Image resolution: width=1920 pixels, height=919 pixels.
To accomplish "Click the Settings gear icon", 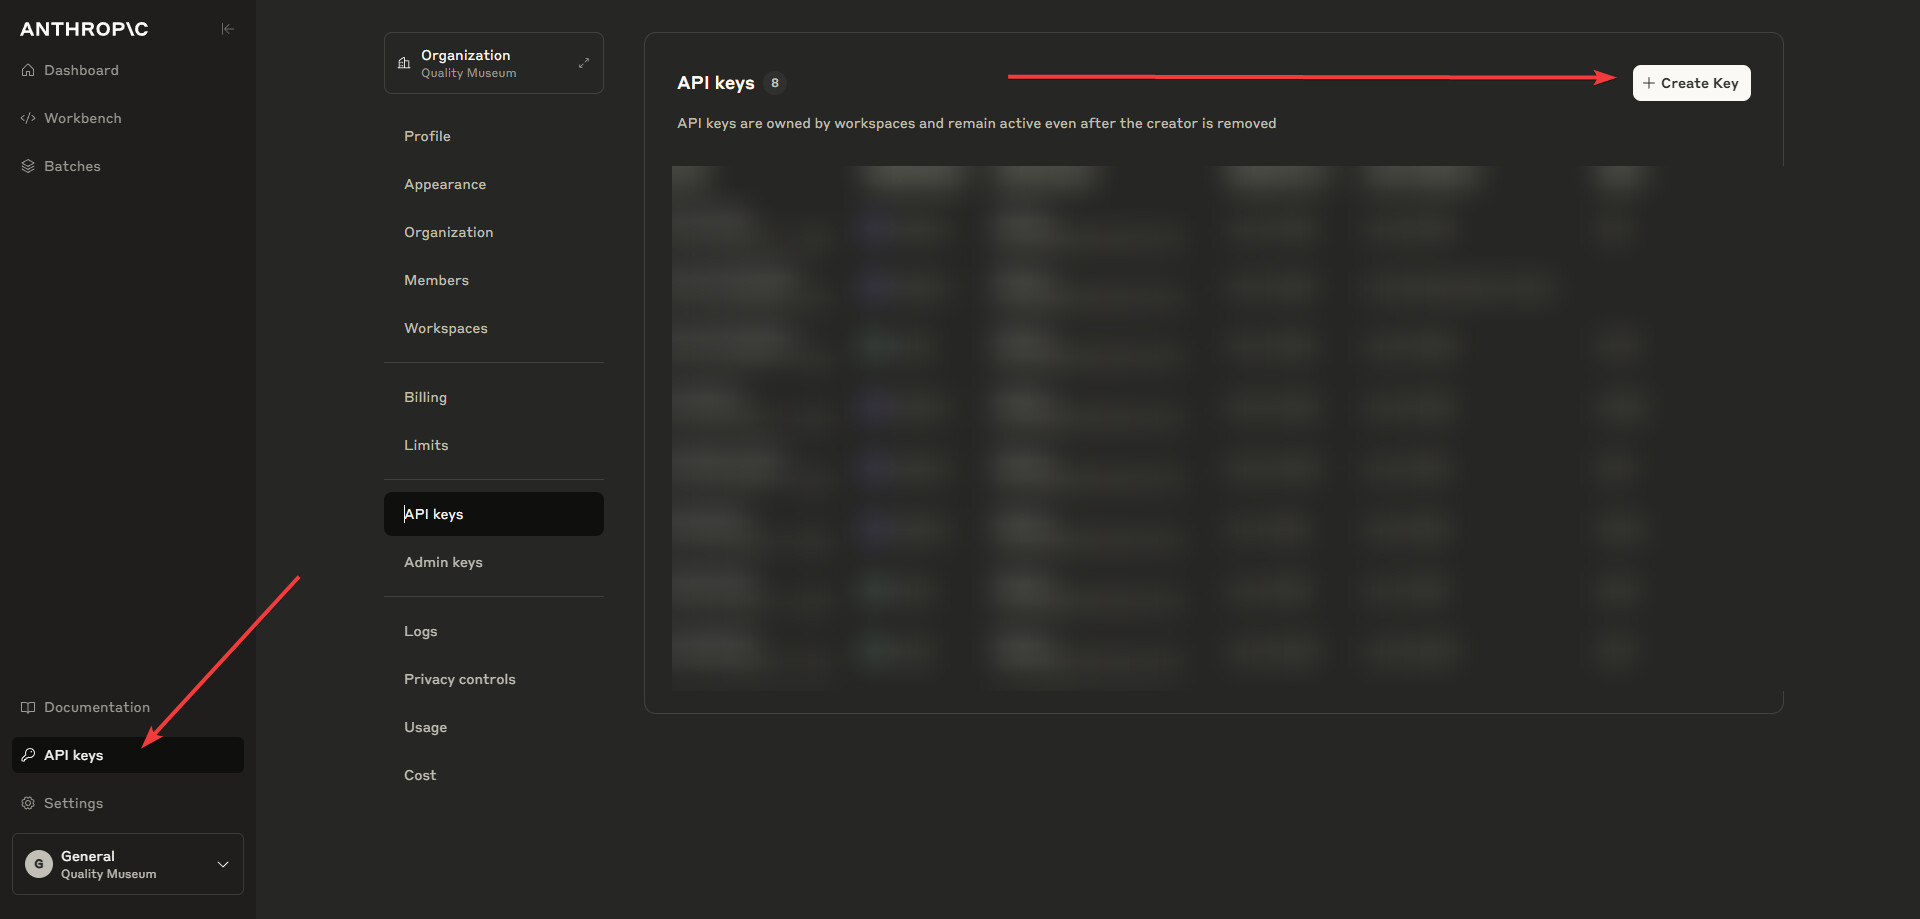I will coord(28,803).
